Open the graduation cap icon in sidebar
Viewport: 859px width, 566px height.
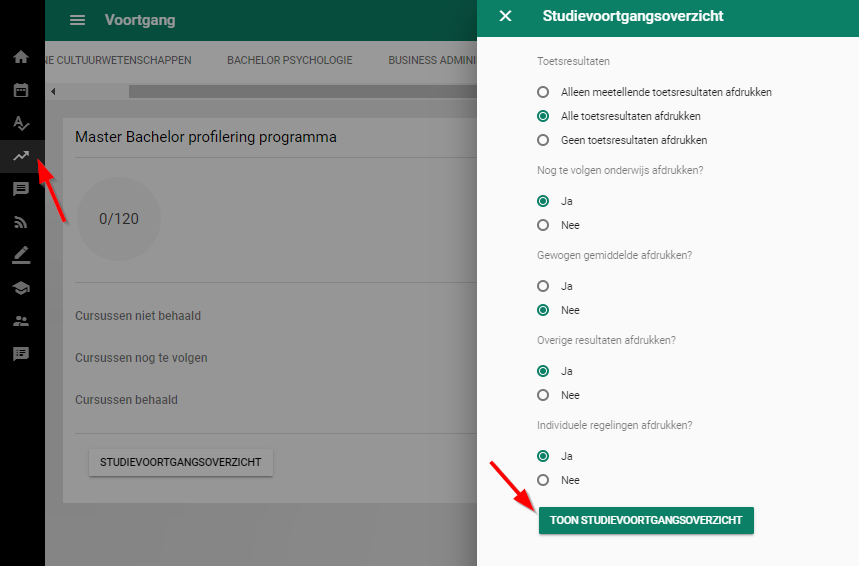click(x=21, y=288)
